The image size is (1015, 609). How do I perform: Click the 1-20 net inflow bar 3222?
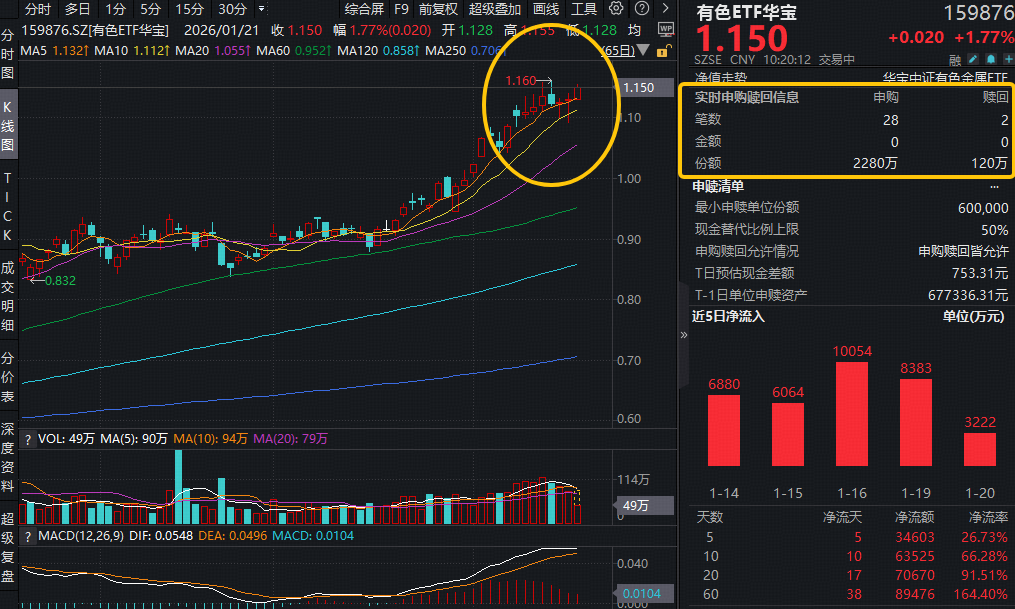click(979, 449)
